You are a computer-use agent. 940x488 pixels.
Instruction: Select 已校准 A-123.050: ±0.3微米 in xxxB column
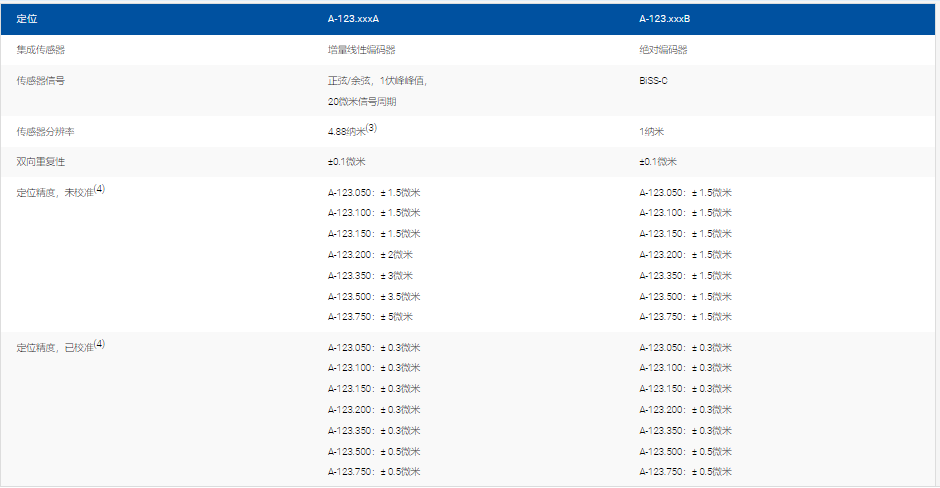click(685, 348)
